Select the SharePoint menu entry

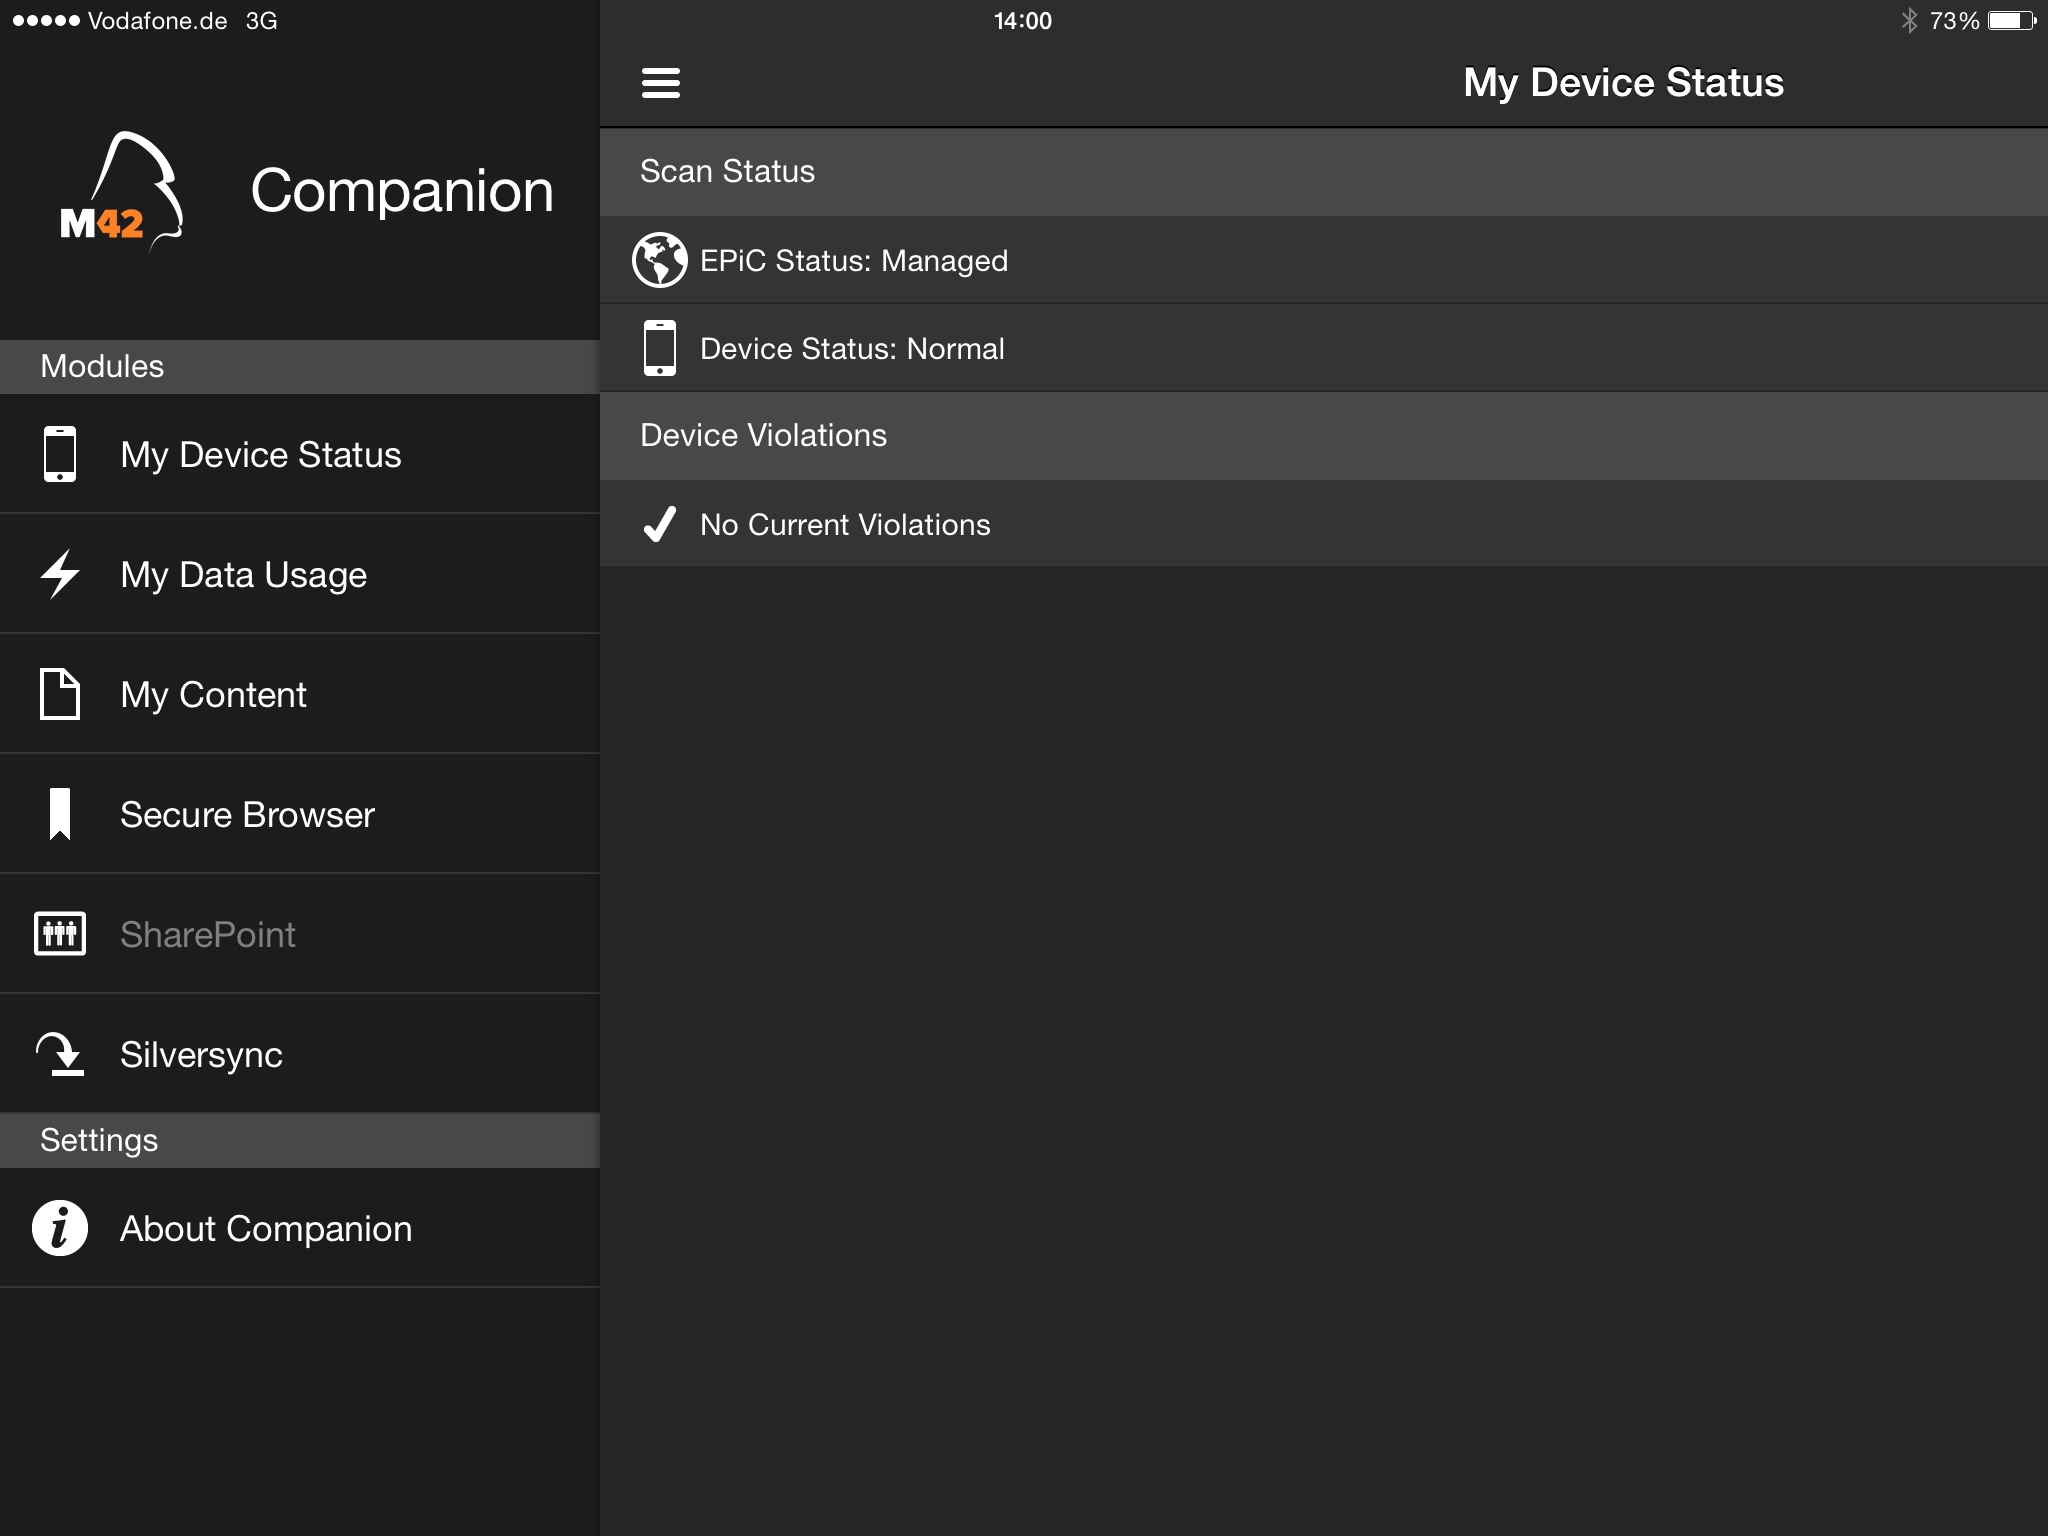[300, 934]
